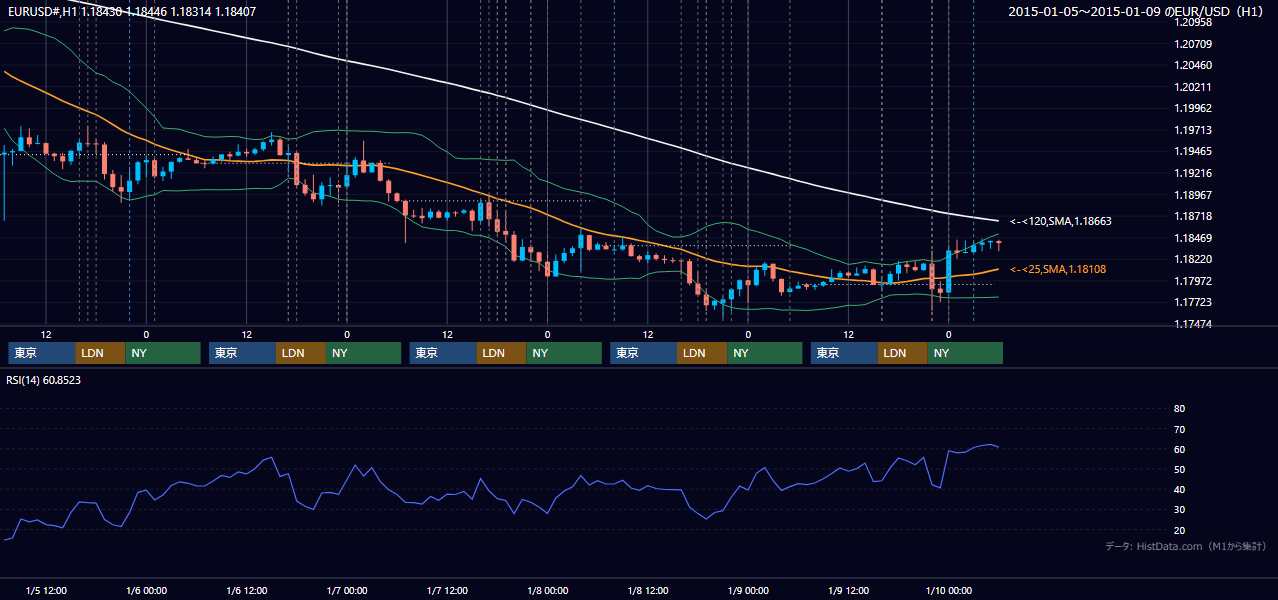1278x600 pixels.
Task: Select the first 東京 session block
Action: click(42, 353)
